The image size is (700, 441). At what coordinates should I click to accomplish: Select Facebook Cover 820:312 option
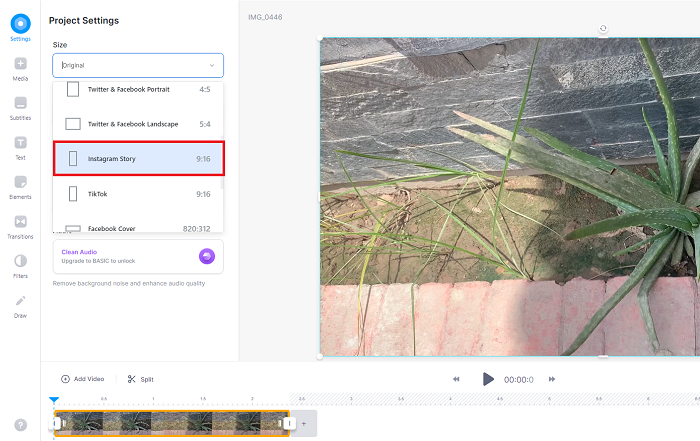(x=138, y=228)
